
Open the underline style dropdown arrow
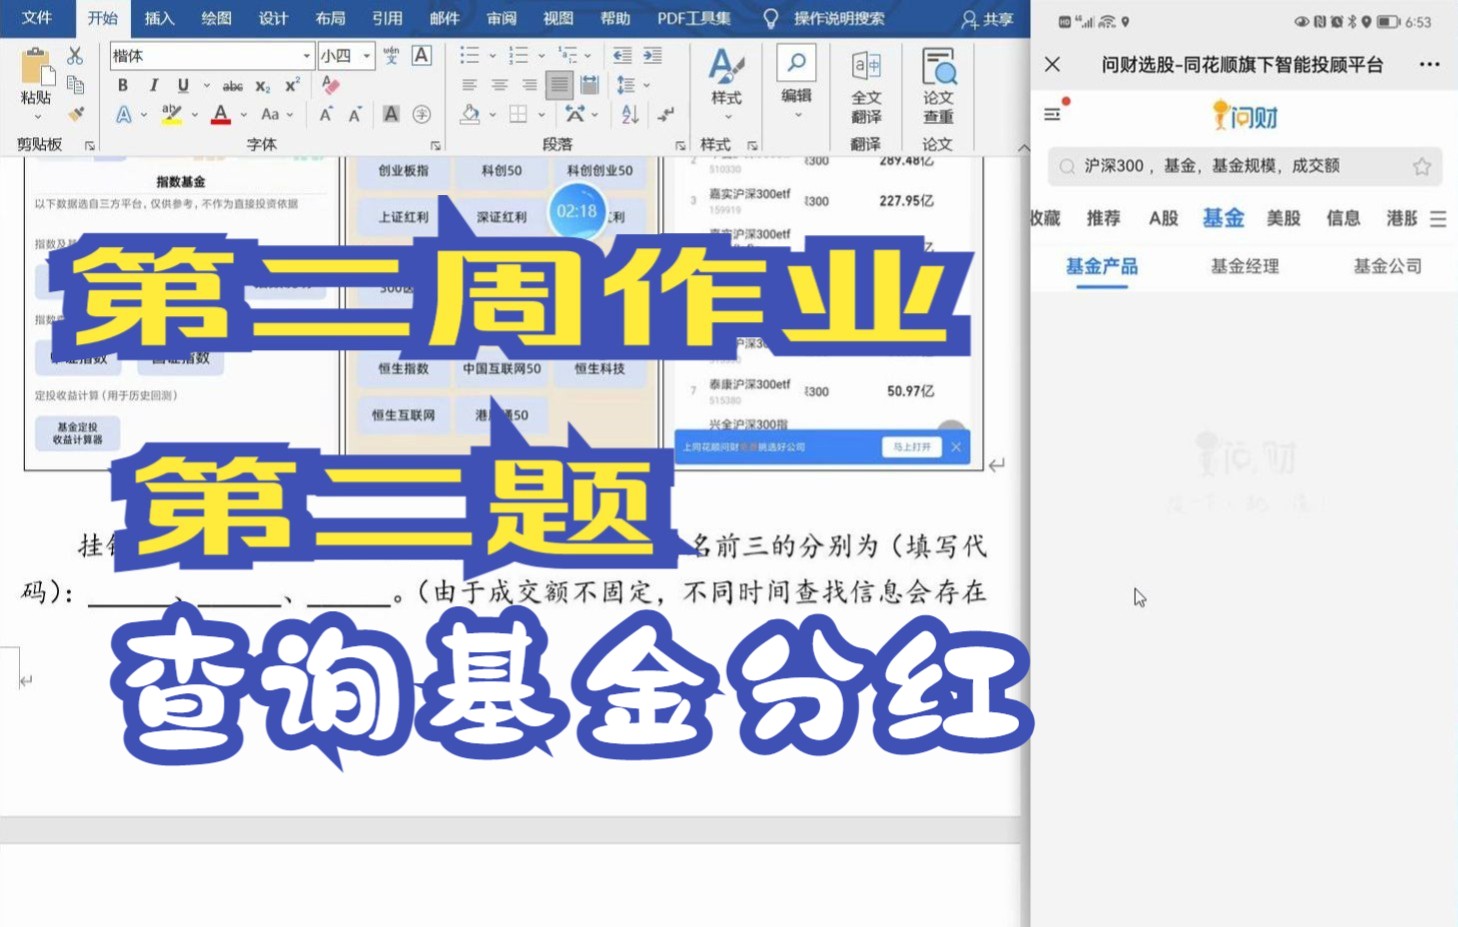pos(206,86)
